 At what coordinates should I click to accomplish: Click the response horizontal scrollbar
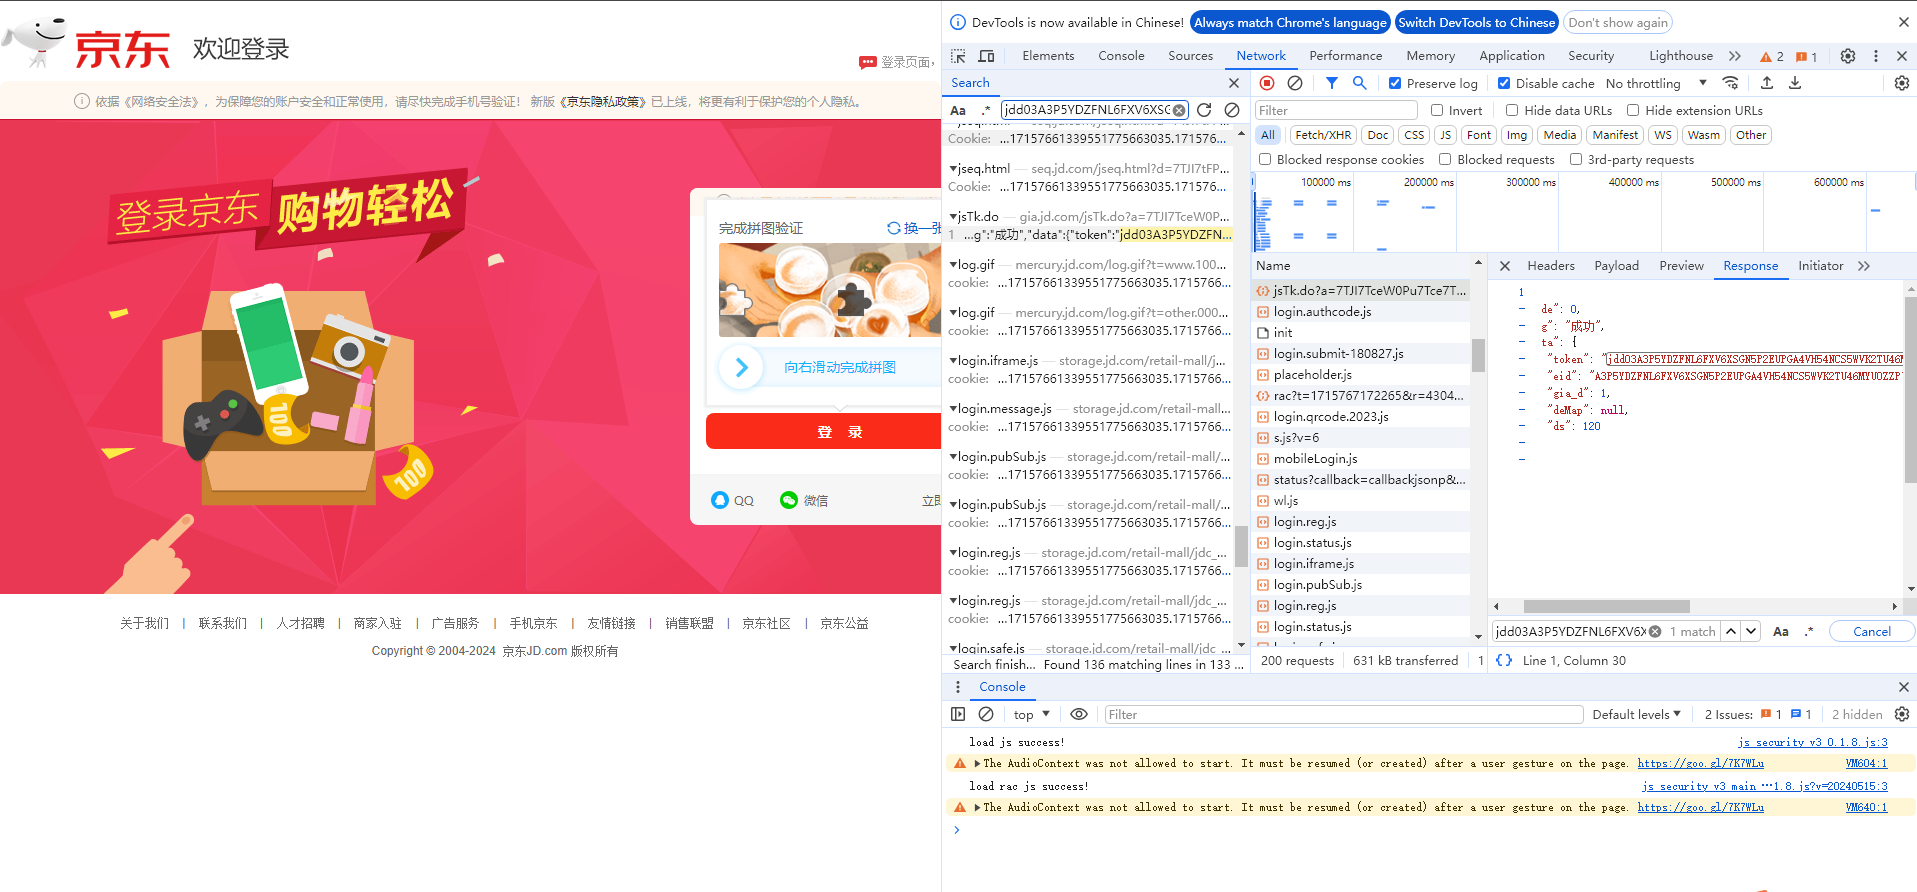click(x=1606, y=606)
